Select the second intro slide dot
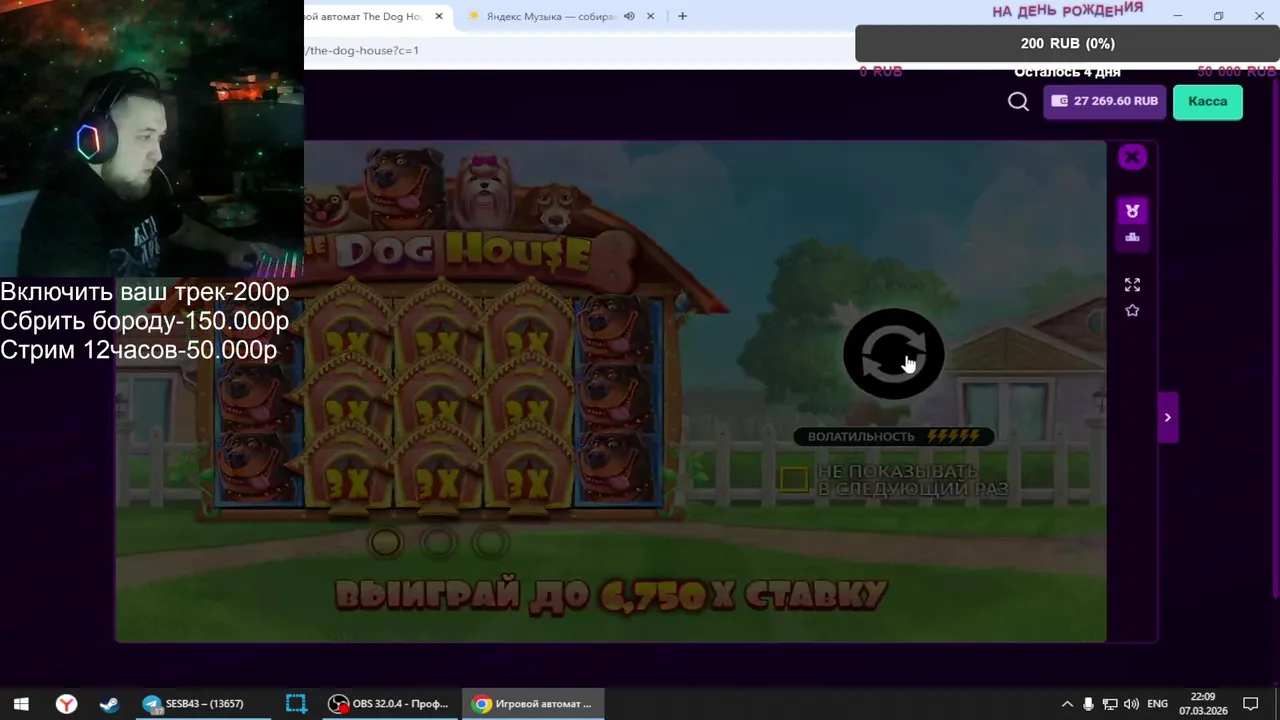The height and width of the screenshot is (720, 1280). pyautogui.click(x=438, y=542)
